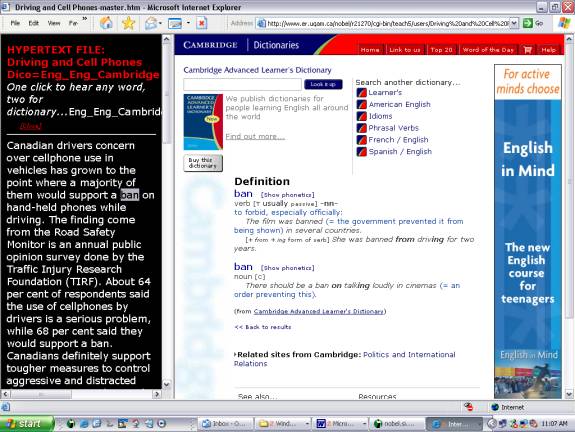Screen dimensions: 575x432
Task: Open the Top 20 tab
Action: pyautogui.click(x=442, y=50)
